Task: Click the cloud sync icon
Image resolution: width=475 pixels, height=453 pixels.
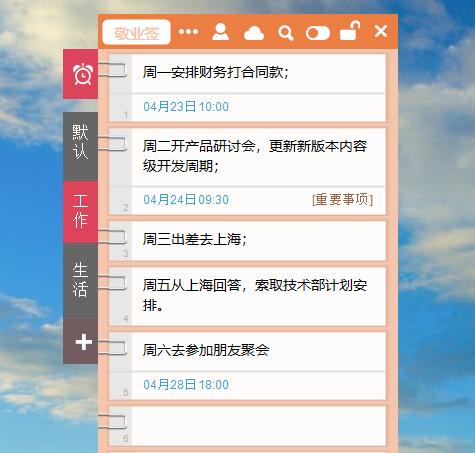Action: point(254,33)
